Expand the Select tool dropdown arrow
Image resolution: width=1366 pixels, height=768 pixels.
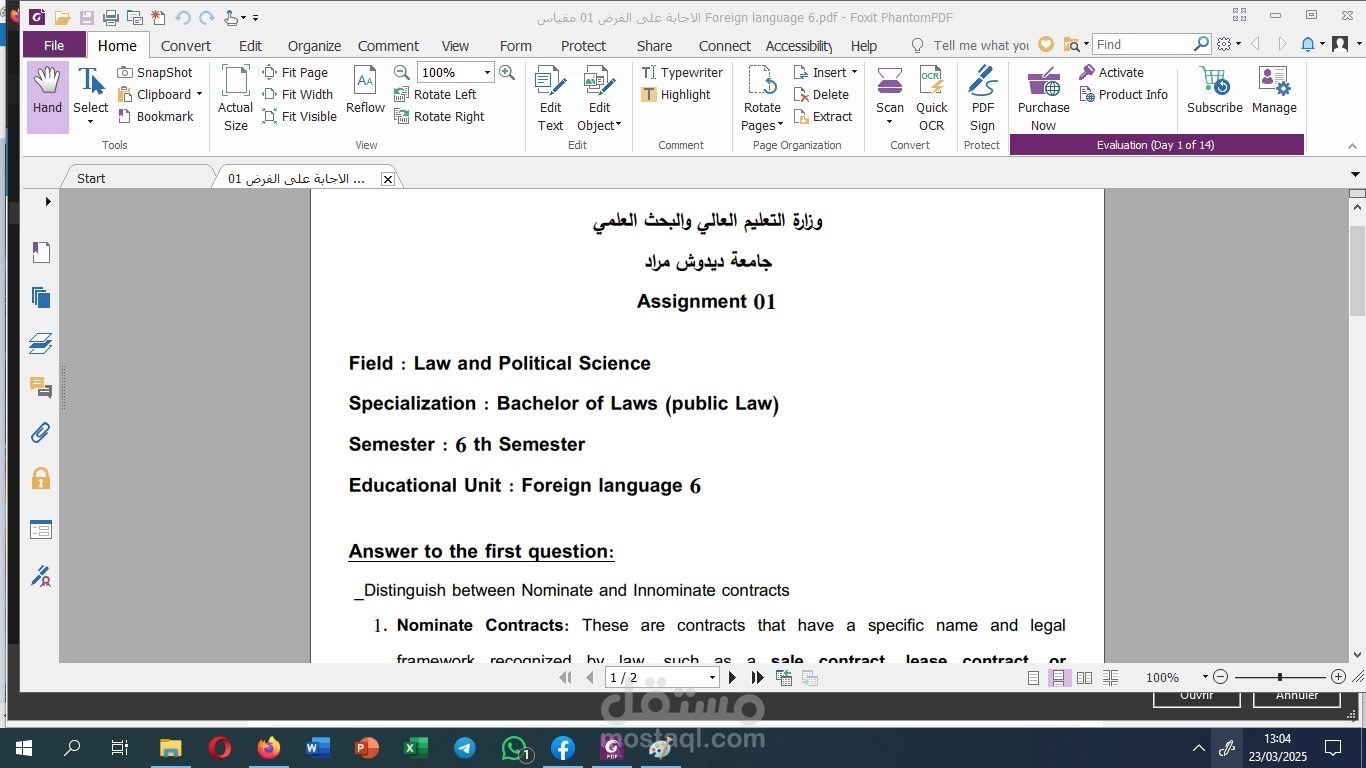pyautogui.click(x=90, y=122)
